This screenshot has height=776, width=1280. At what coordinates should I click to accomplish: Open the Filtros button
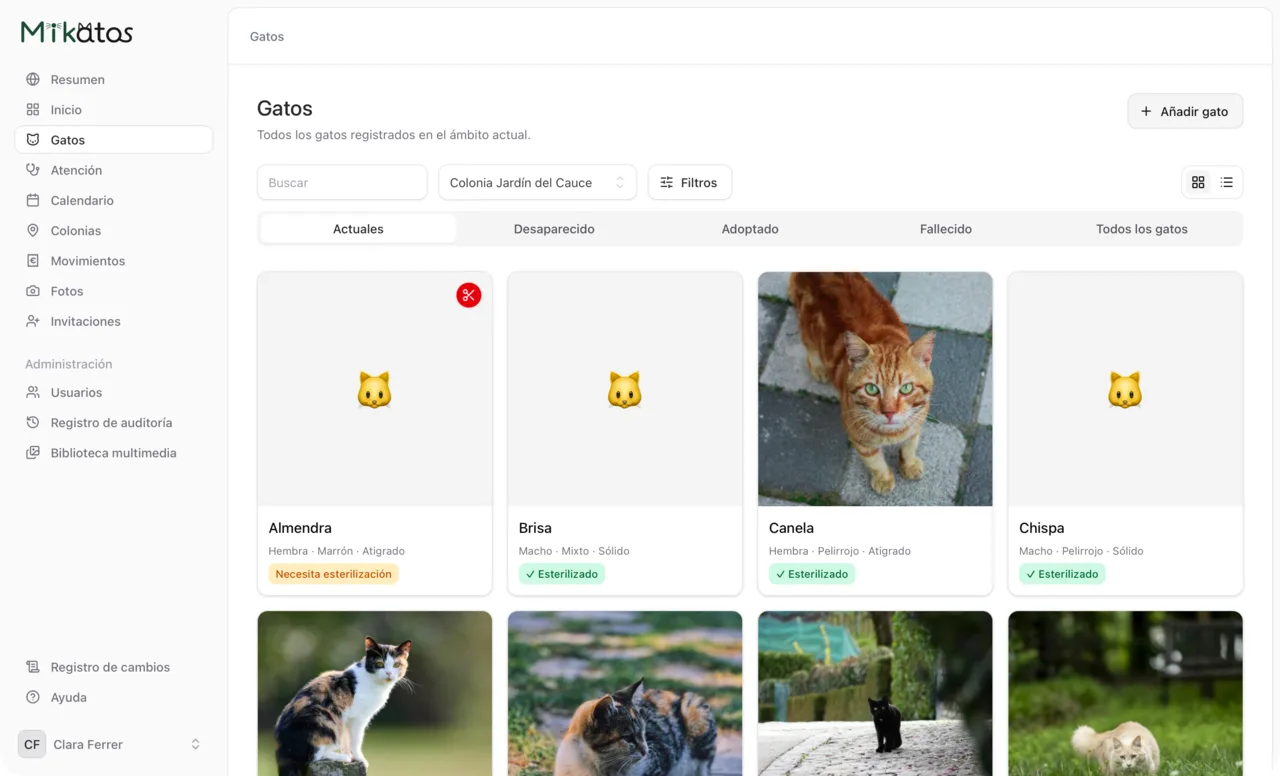tap(690, 183)
